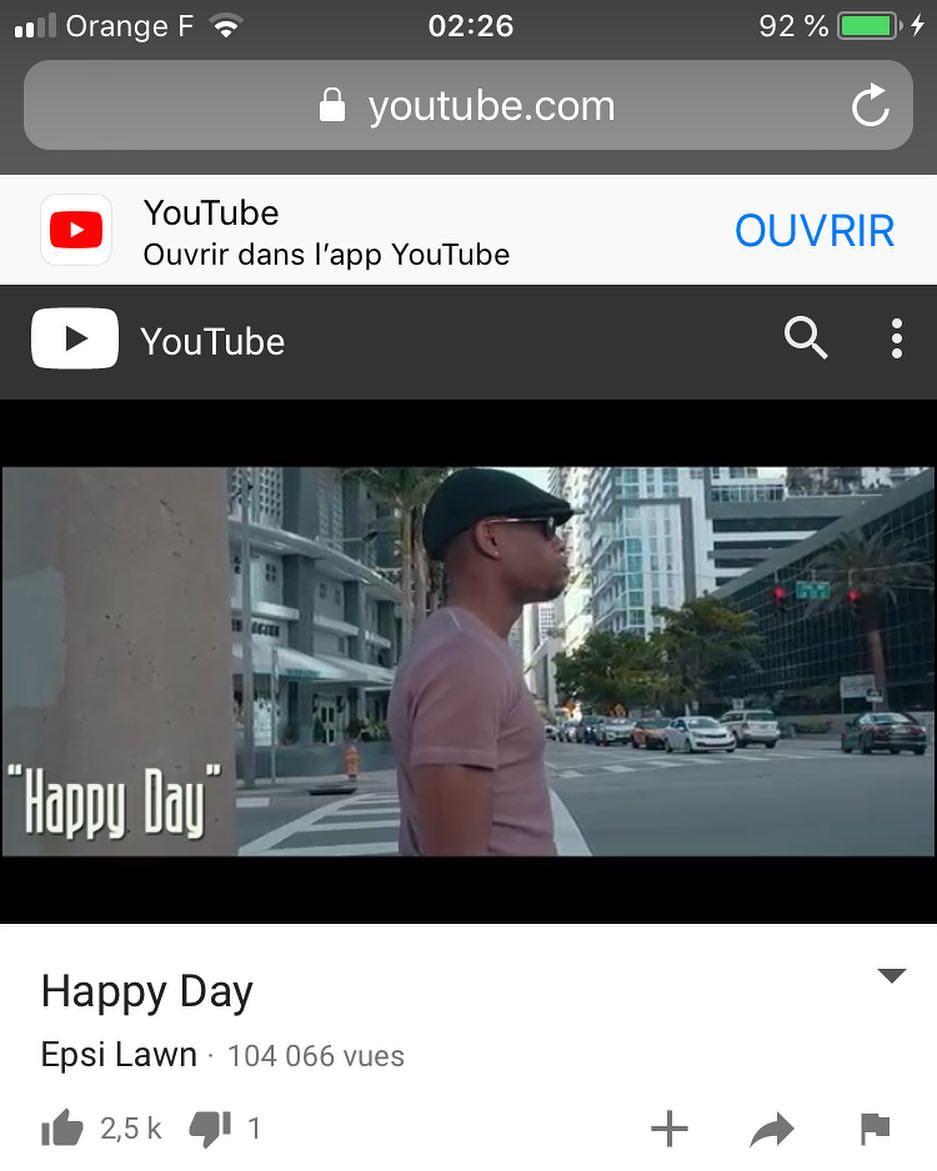Add video to playlist with plus icon

(670, 1128)
